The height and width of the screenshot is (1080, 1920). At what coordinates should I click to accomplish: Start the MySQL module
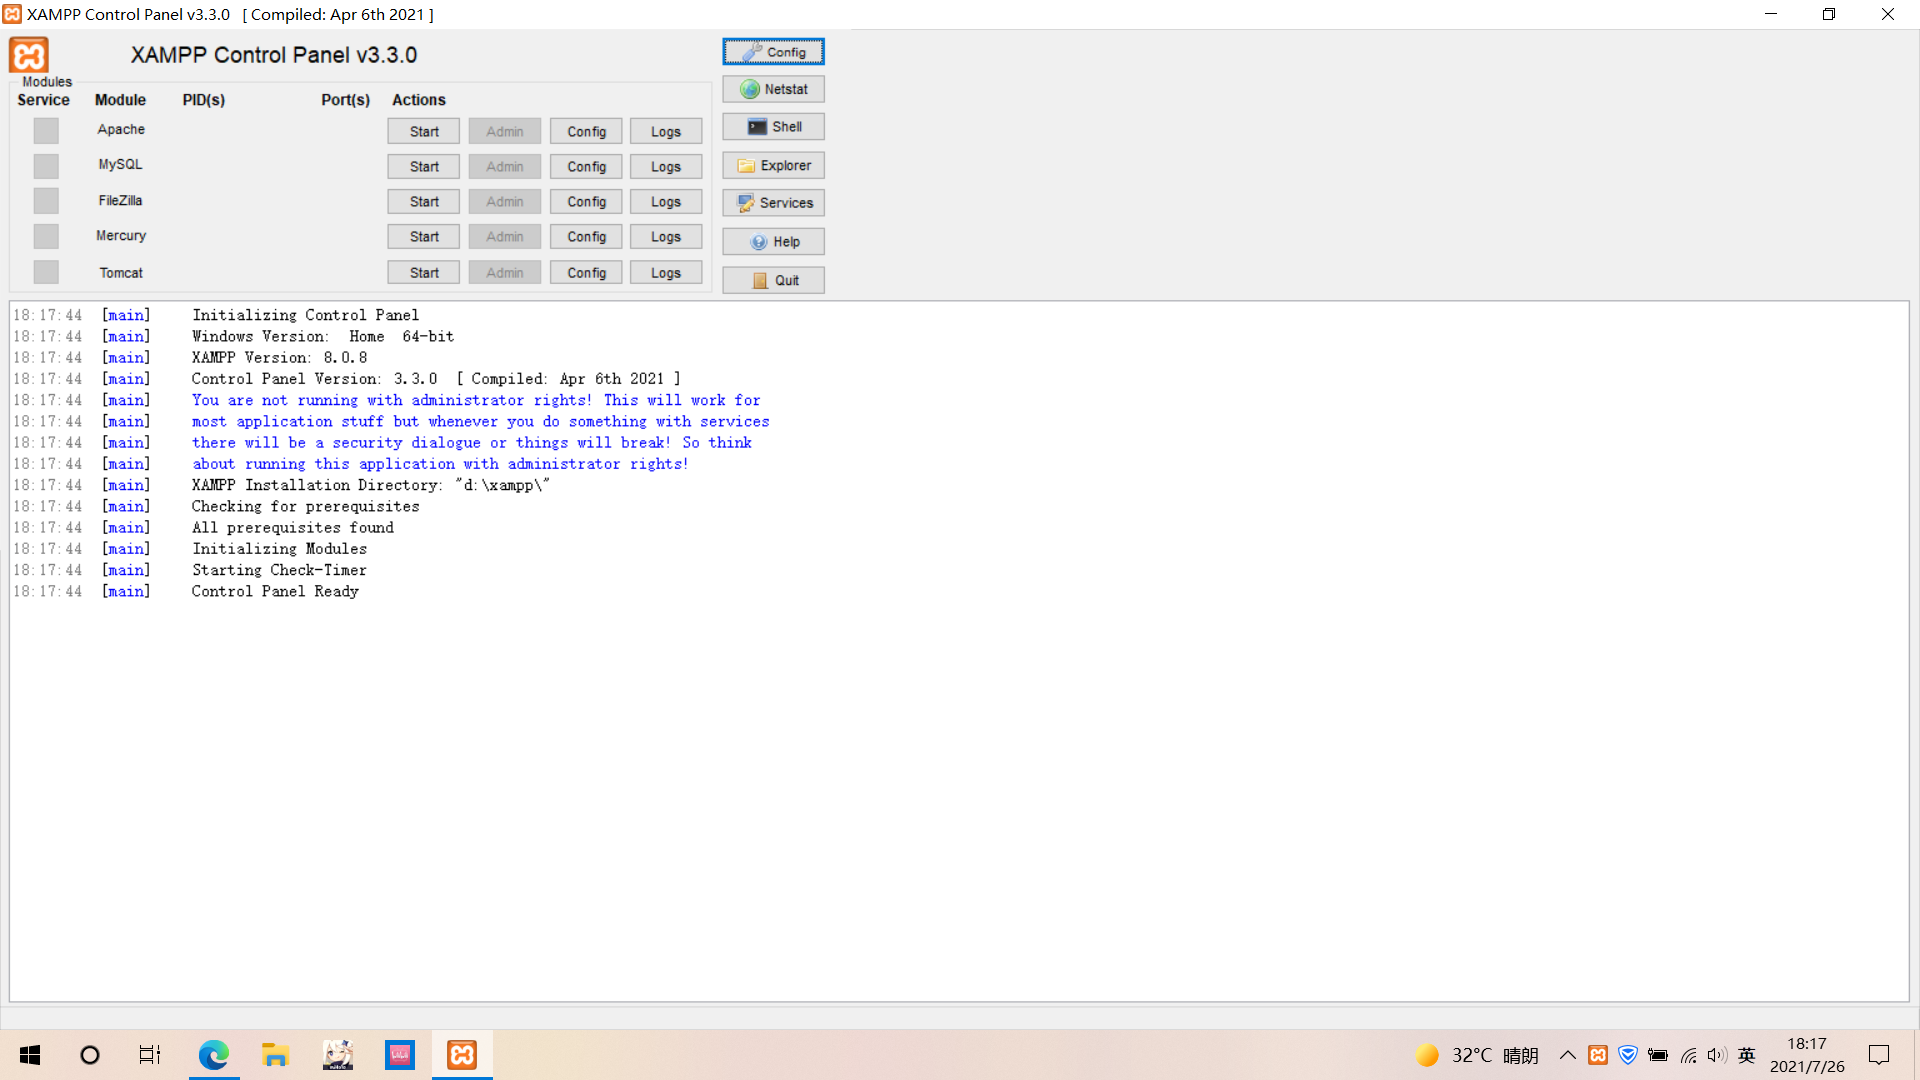coord(424,166)
